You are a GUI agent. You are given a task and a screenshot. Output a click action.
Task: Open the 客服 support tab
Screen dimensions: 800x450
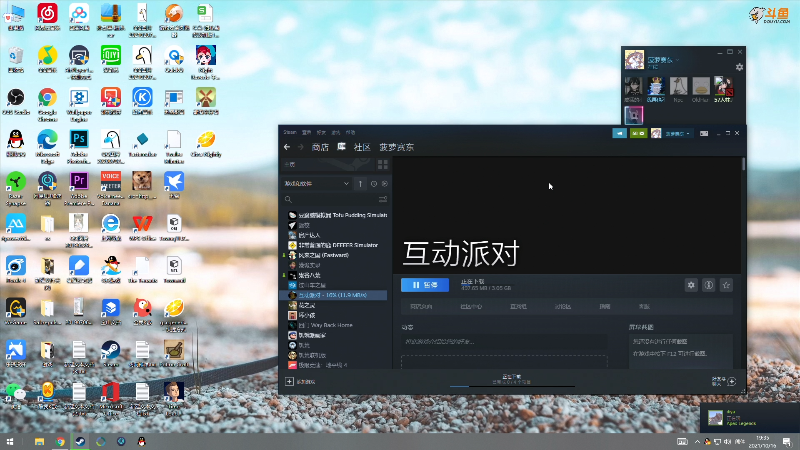click(x=644, y=307)
